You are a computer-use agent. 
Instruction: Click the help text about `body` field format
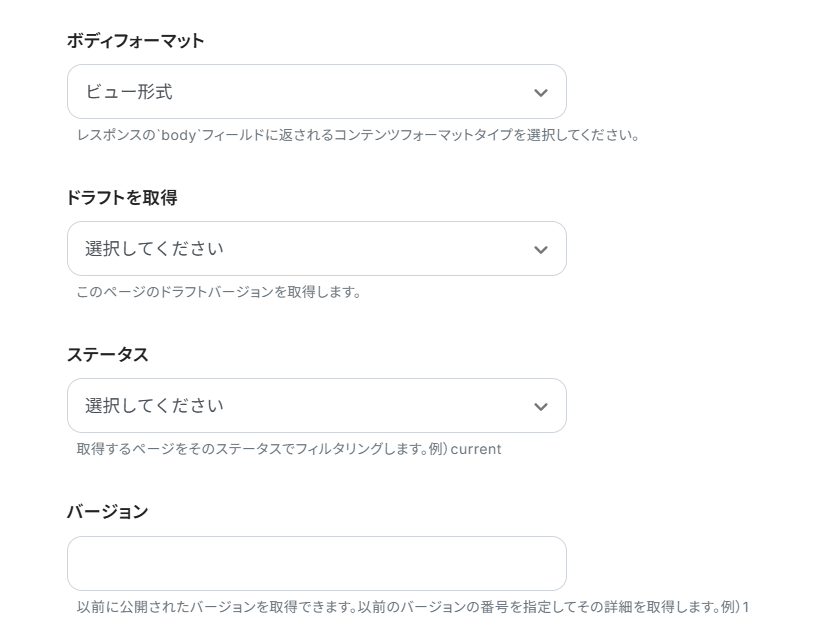point(358,135)
